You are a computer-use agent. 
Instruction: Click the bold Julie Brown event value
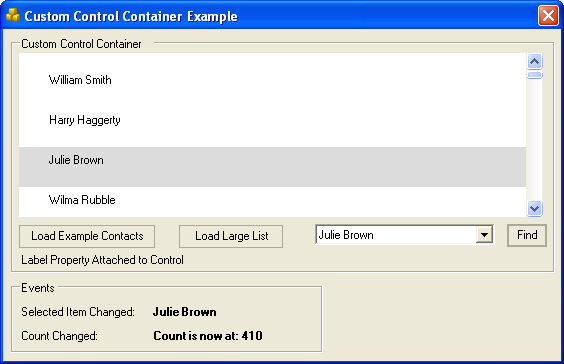185,312
